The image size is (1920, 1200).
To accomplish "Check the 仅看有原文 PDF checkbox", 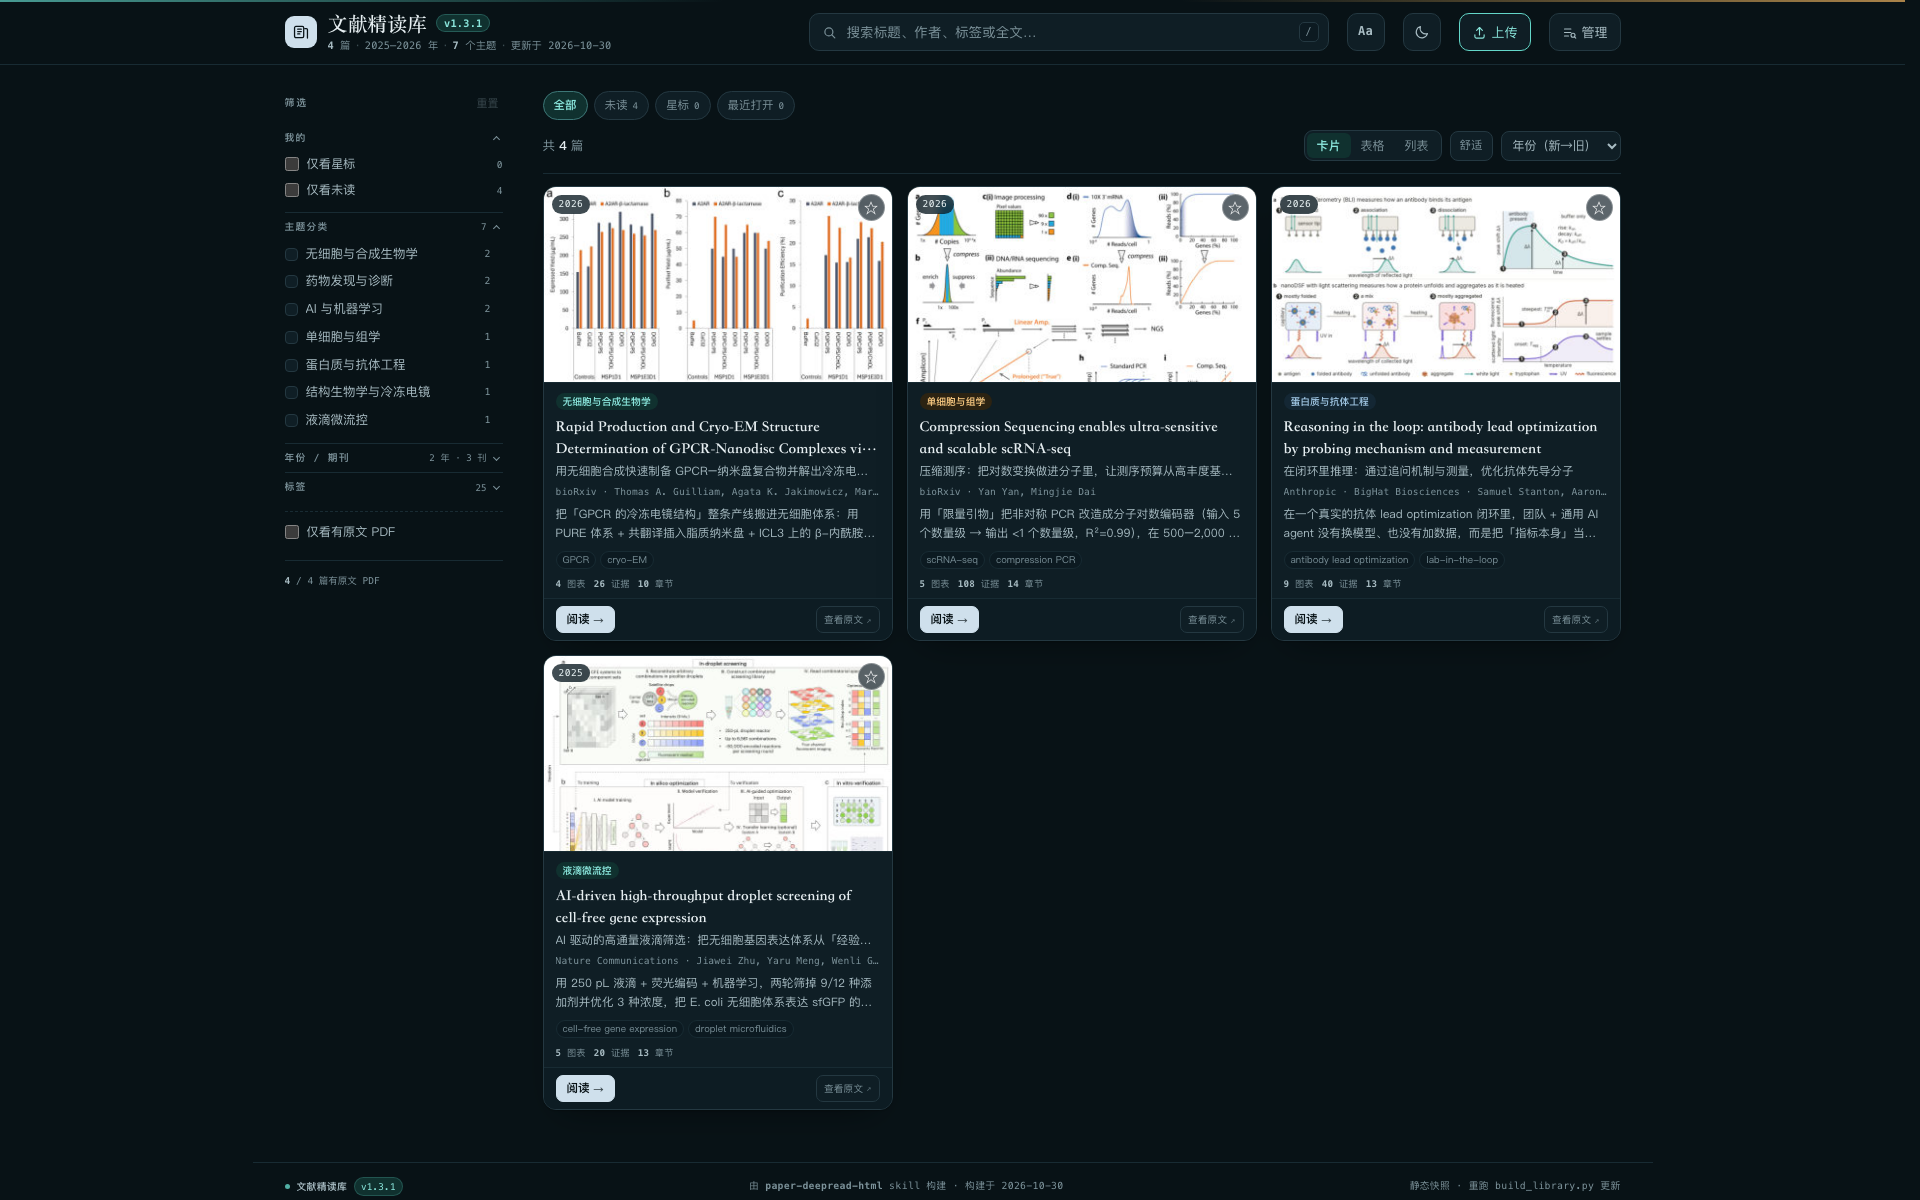I will click(x=292, y=532).
